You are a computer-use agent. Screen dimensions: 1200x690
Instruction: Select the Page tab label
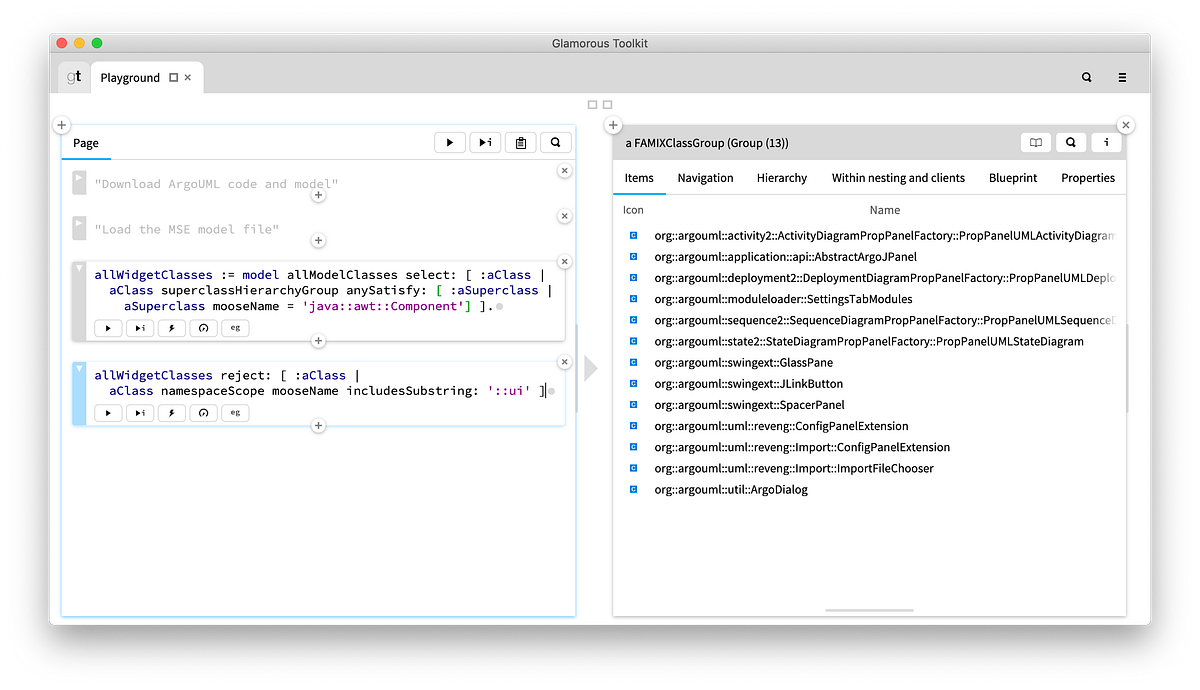[86, 143]
